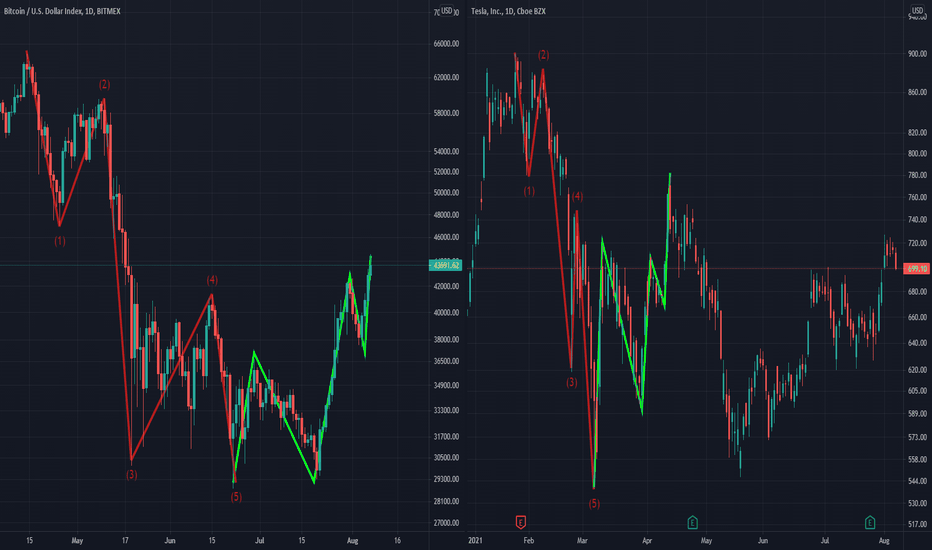The height and width of the screenshot is (550, 932).
Task: Click May on Bitcoin time axis
Action: click(x=77, y=540)
